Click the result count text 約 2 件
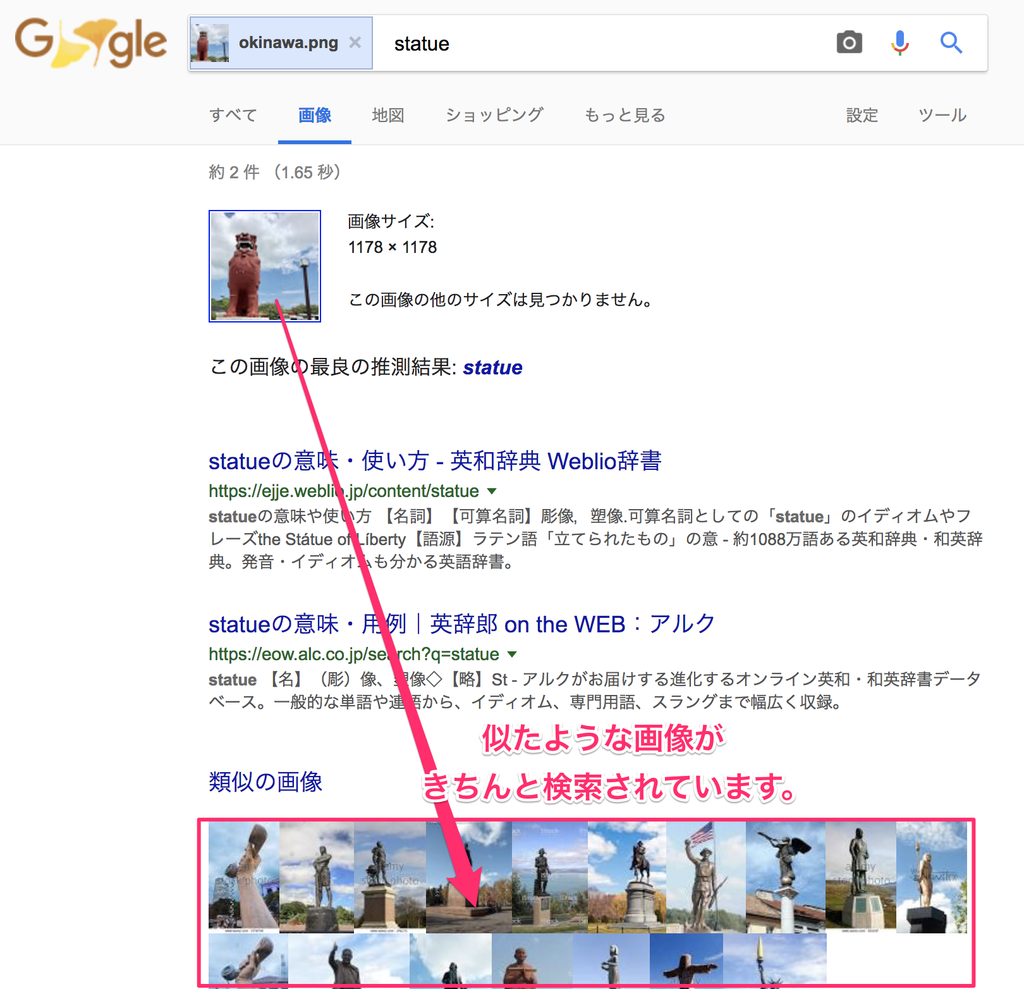 click(x=234, y=172)
